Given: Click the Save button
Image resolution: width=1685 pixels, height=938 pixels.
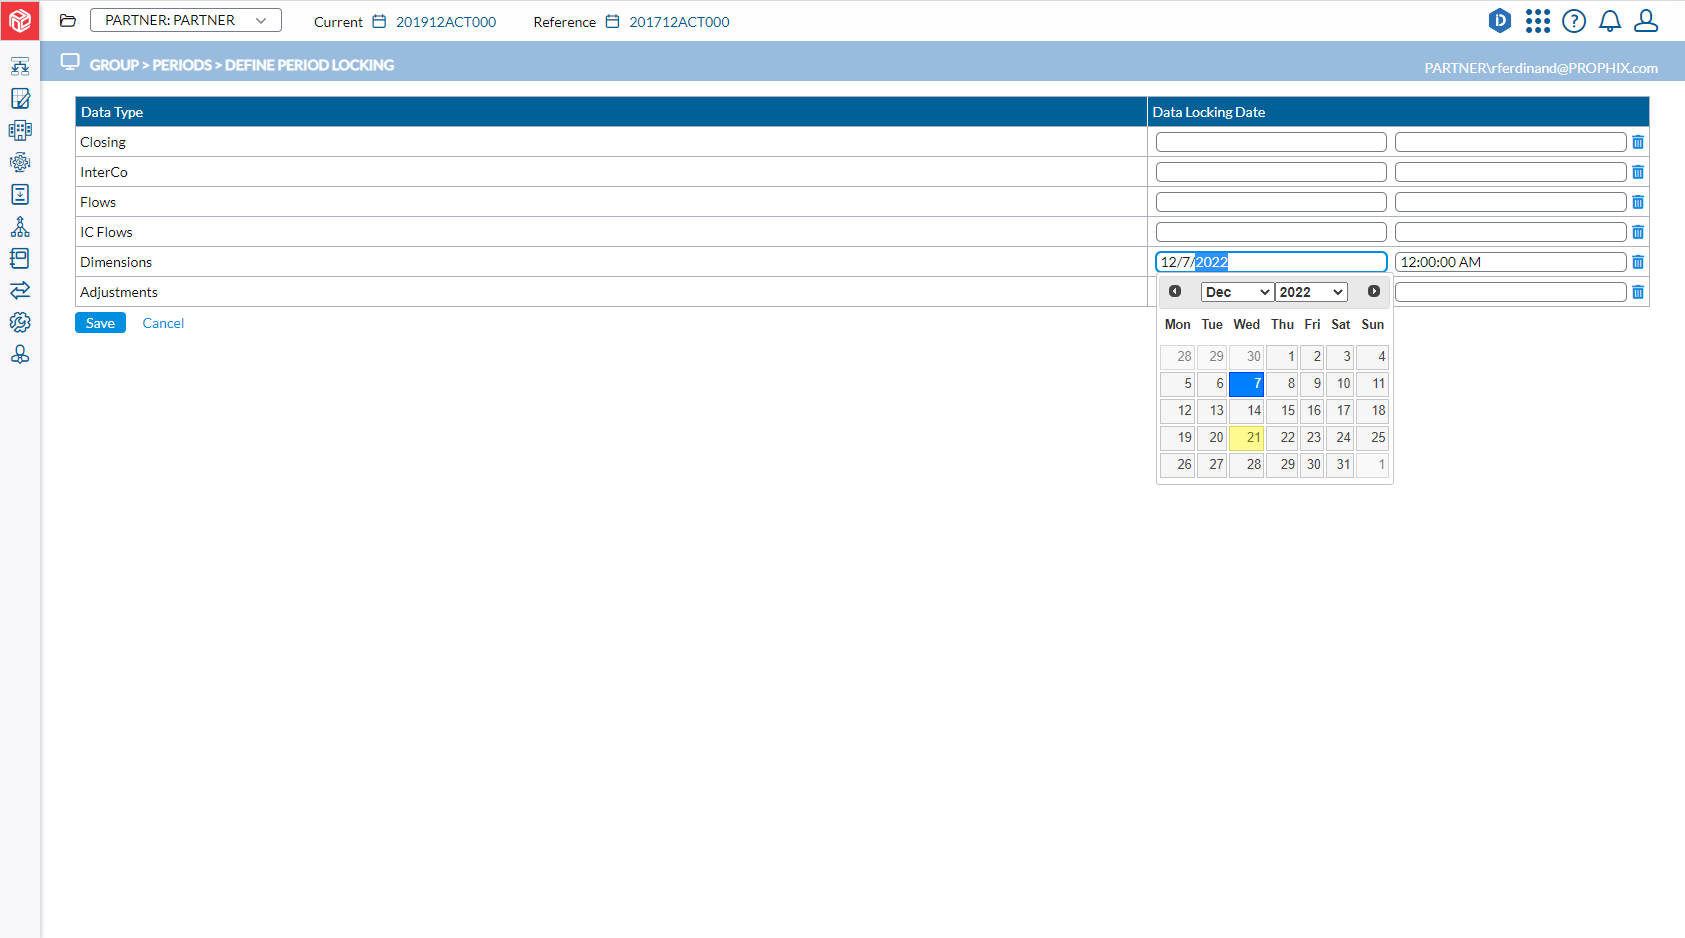Looking at the screenshot, I should (x=100, y=323).
